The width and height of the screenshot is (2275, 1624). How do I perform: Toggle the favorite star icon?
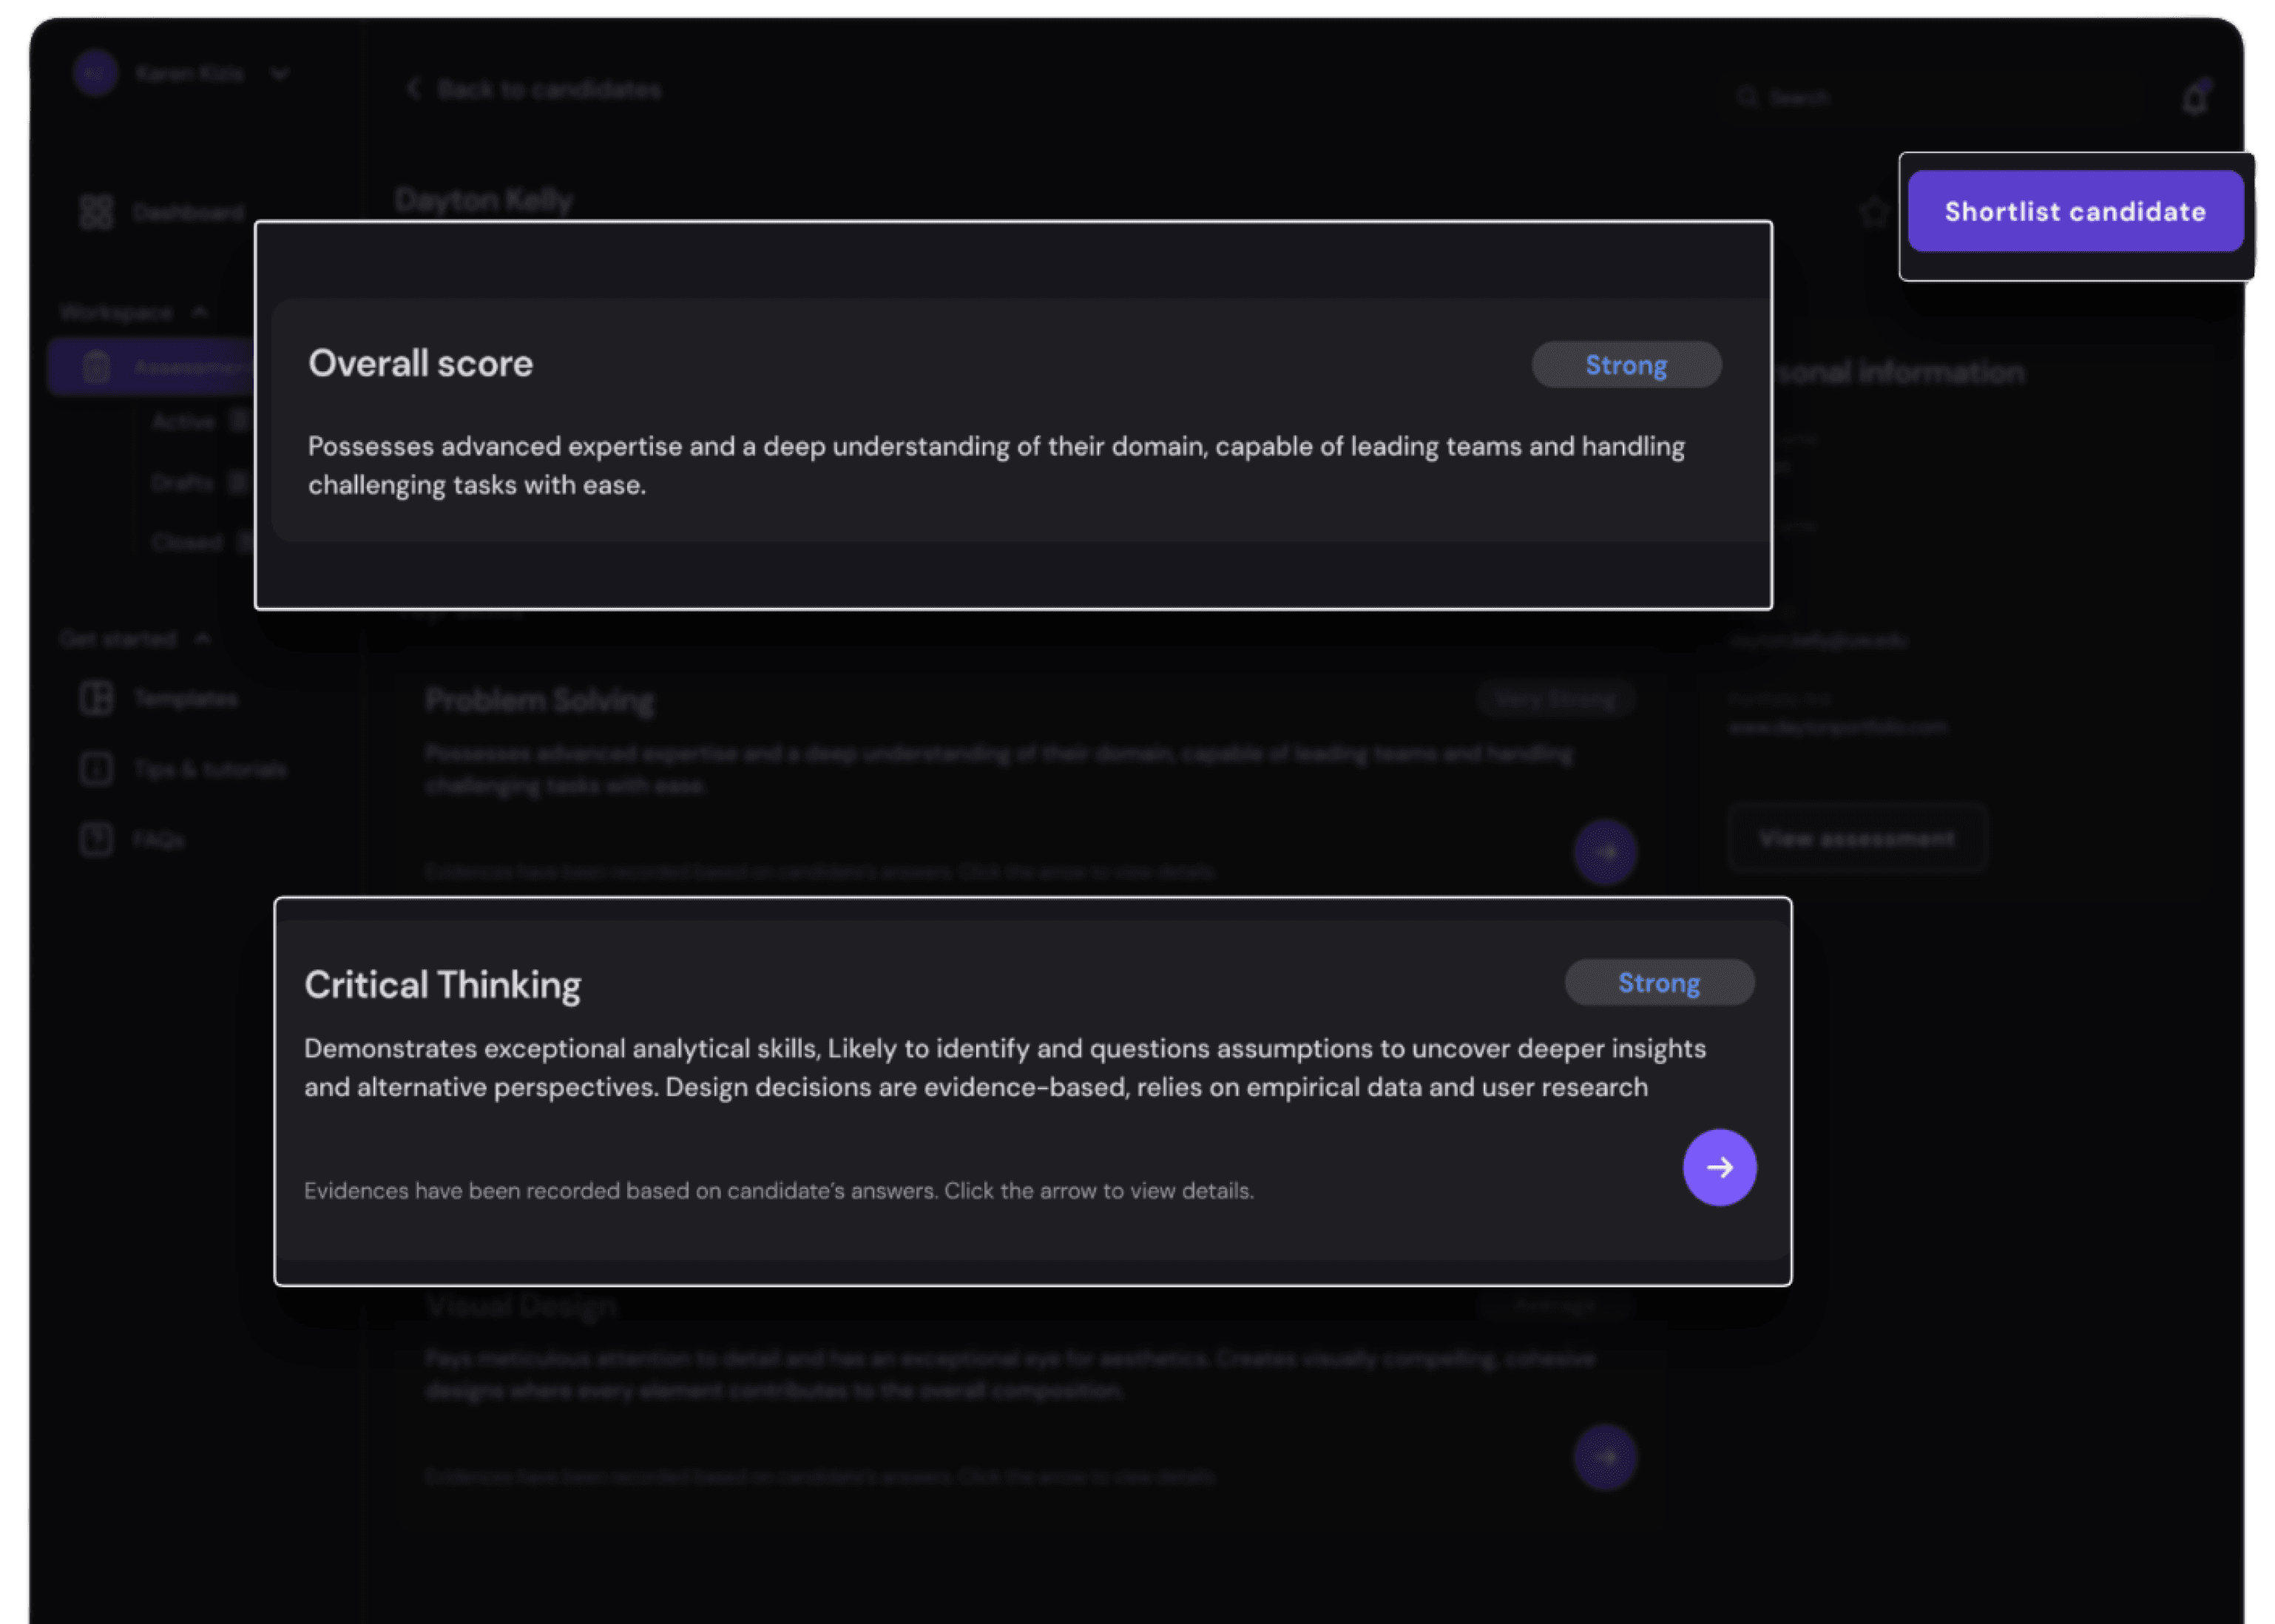[x=1874, y=212]
